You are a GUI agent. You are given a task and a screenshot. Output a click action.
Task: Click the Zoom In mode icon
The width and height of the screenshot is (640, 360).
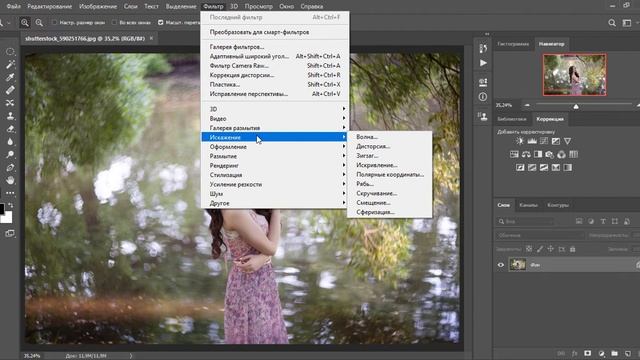click(x=25, y=22)
